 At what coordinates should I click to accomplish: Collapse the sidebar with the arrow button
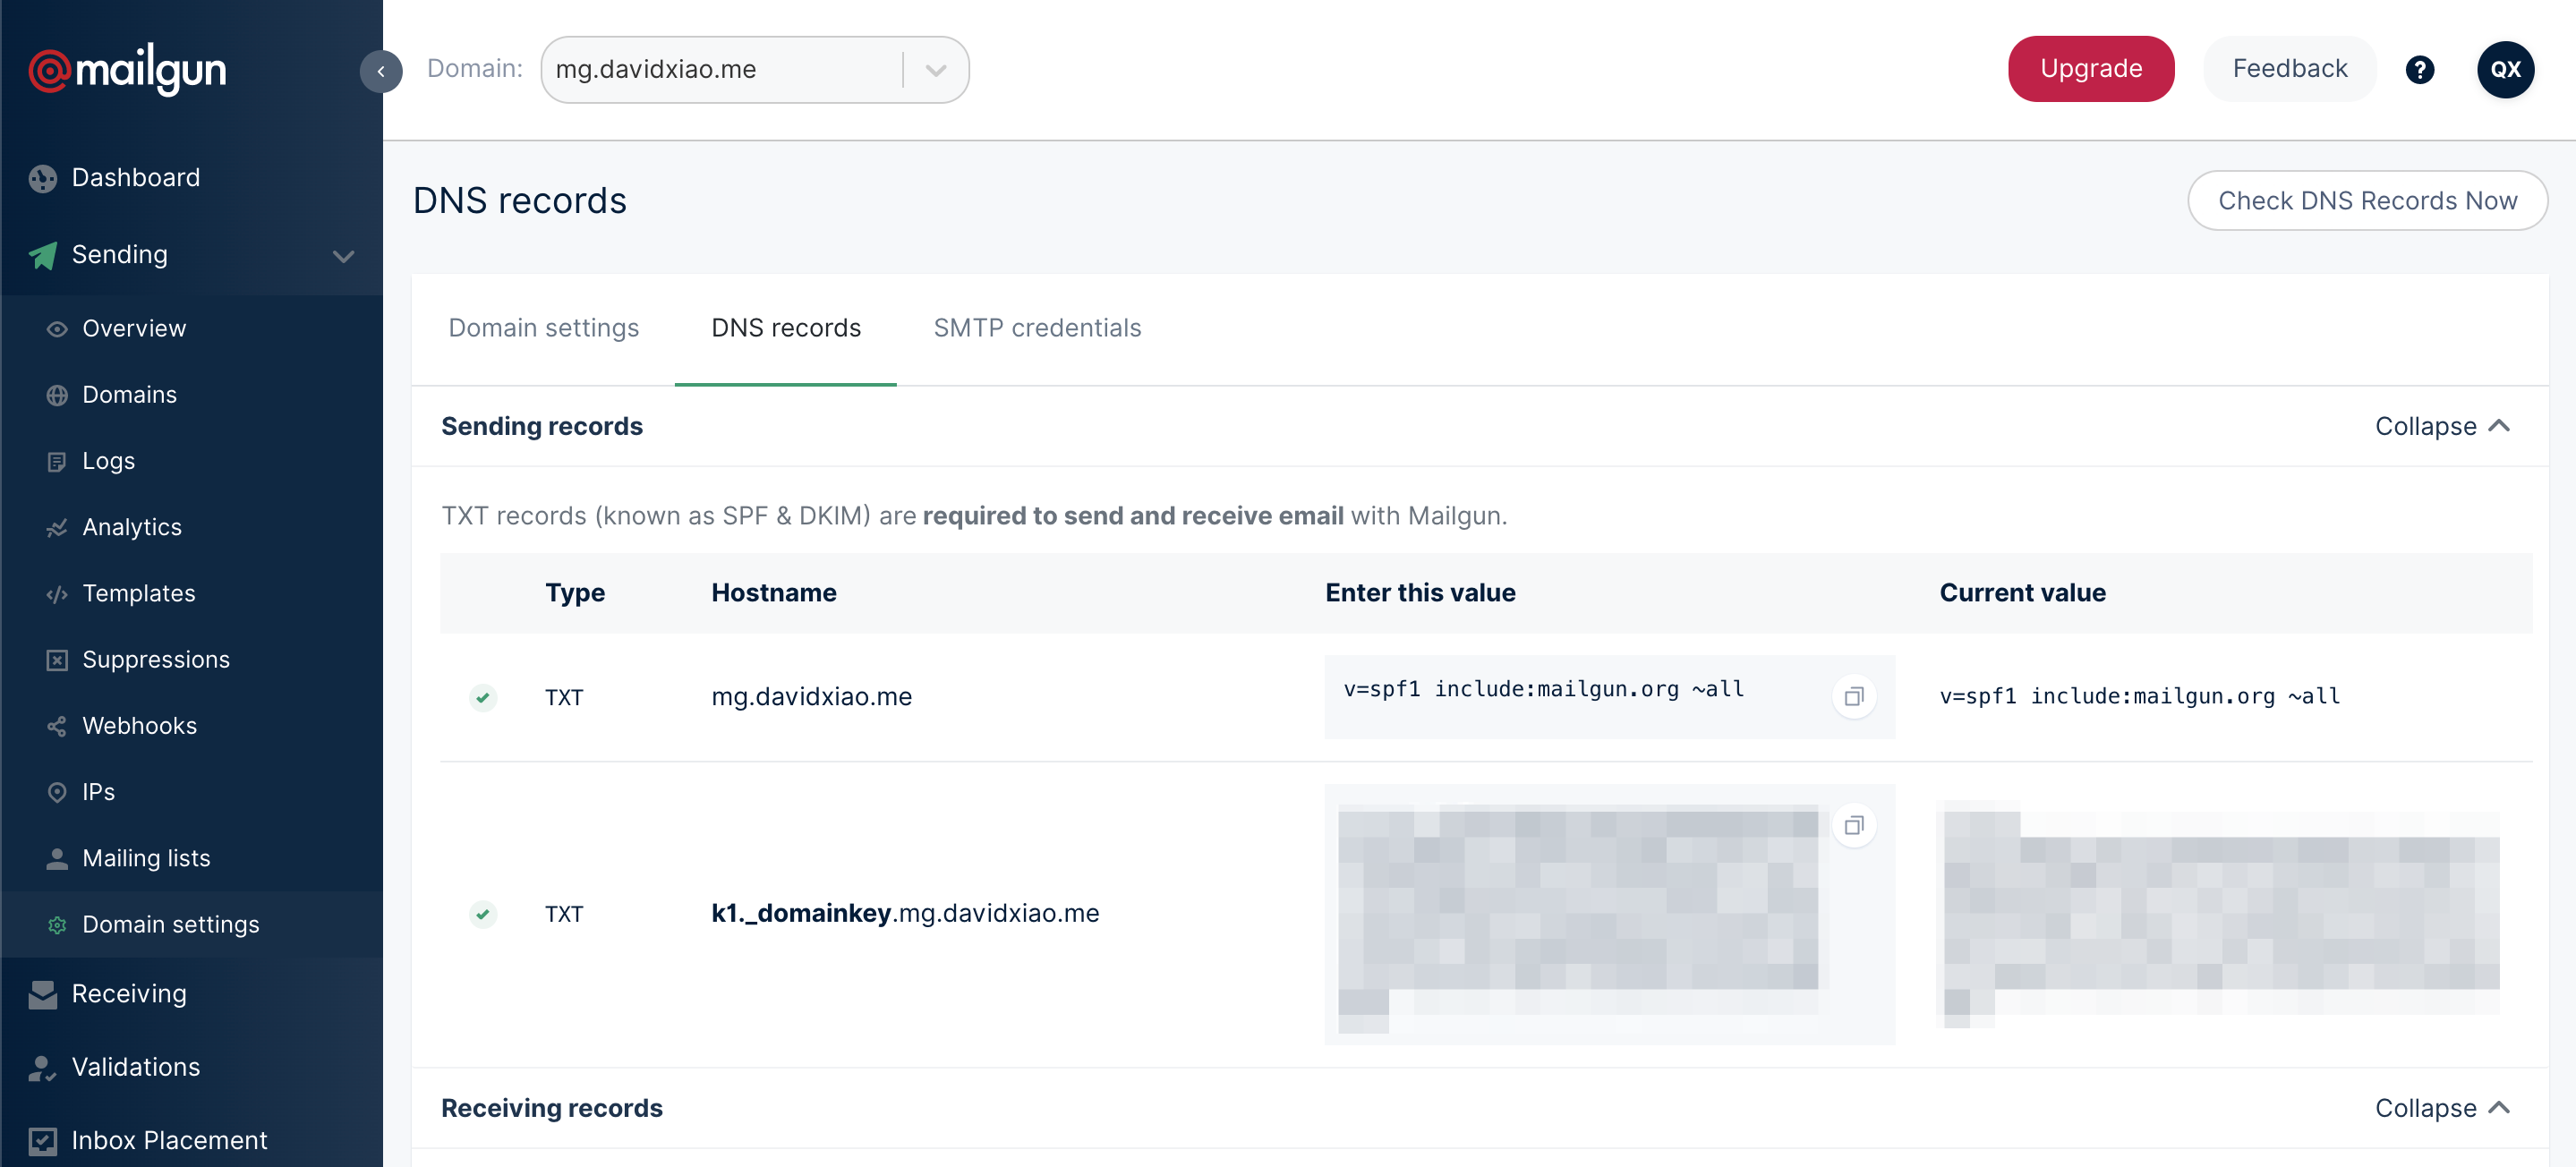tap(381, 71)
